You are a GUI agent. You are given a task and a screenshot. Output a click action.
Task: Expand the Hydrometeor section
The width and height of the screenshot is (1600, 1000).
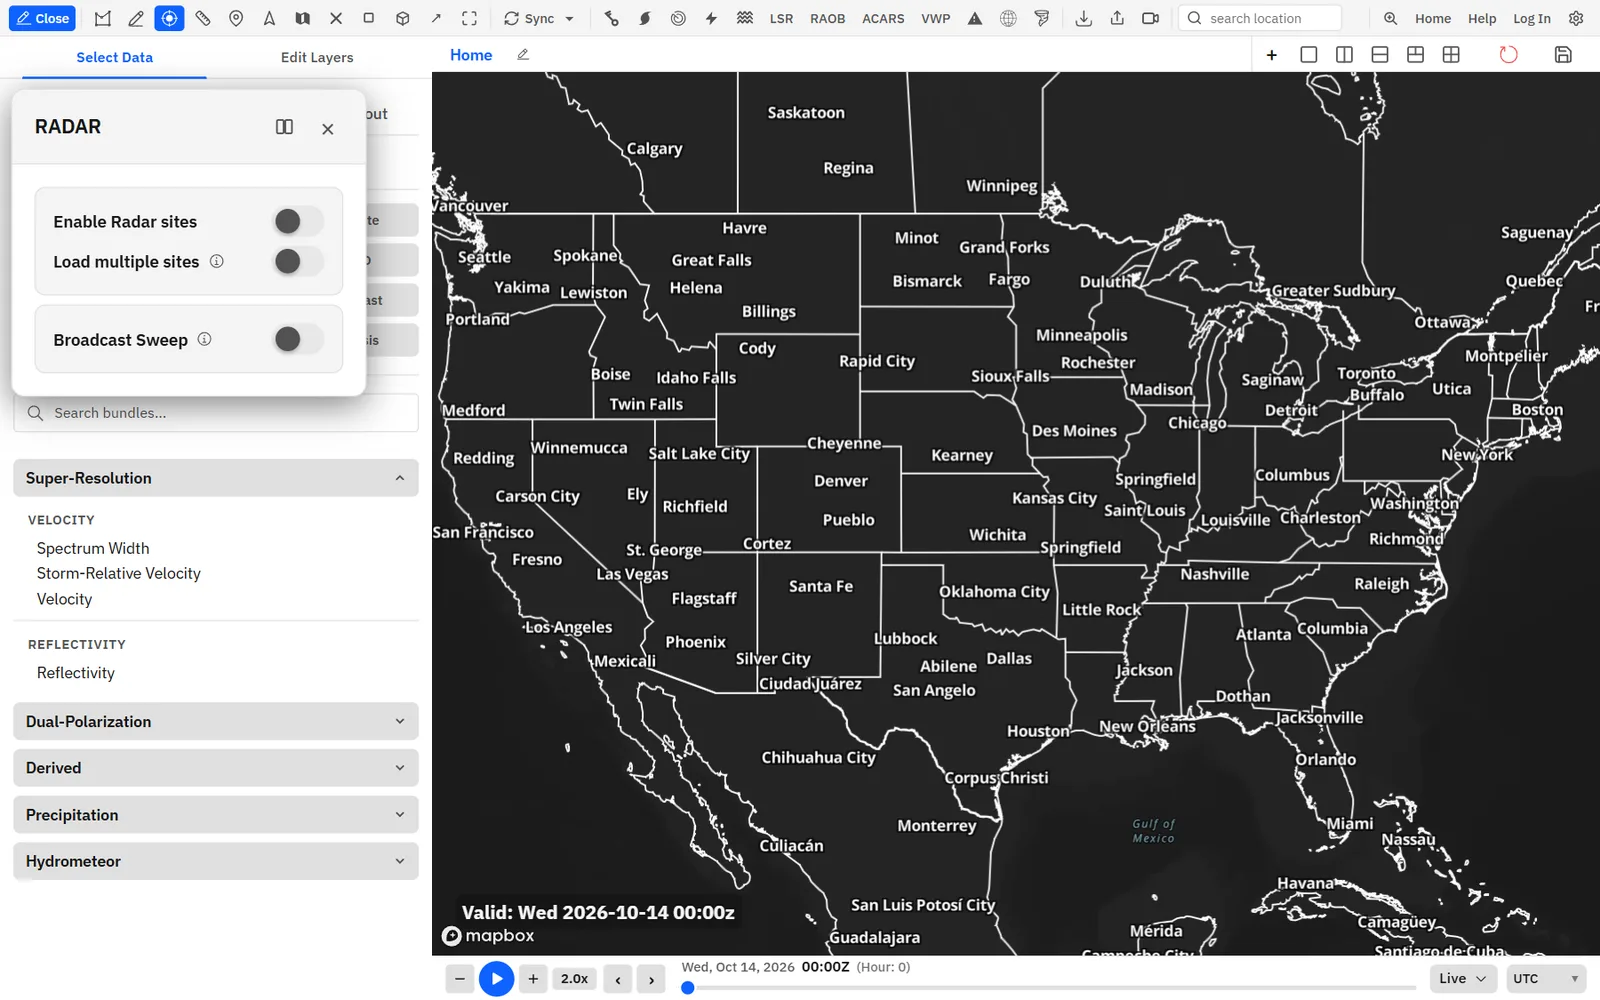point(216,861)
